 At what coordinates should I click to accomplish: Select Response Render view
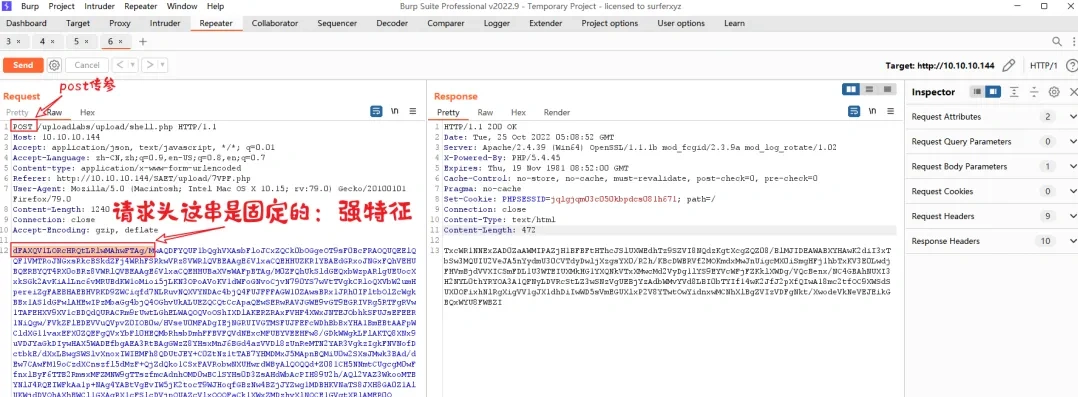click(x=557, y=112)
